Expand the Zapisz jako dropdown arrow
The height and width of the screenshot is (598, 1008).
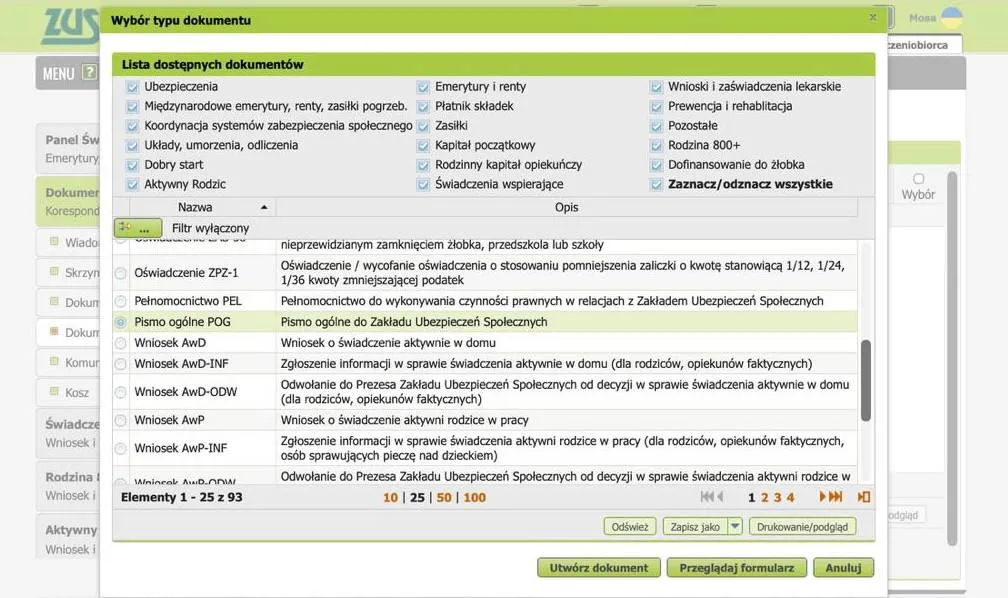click(x=735, y=527)
